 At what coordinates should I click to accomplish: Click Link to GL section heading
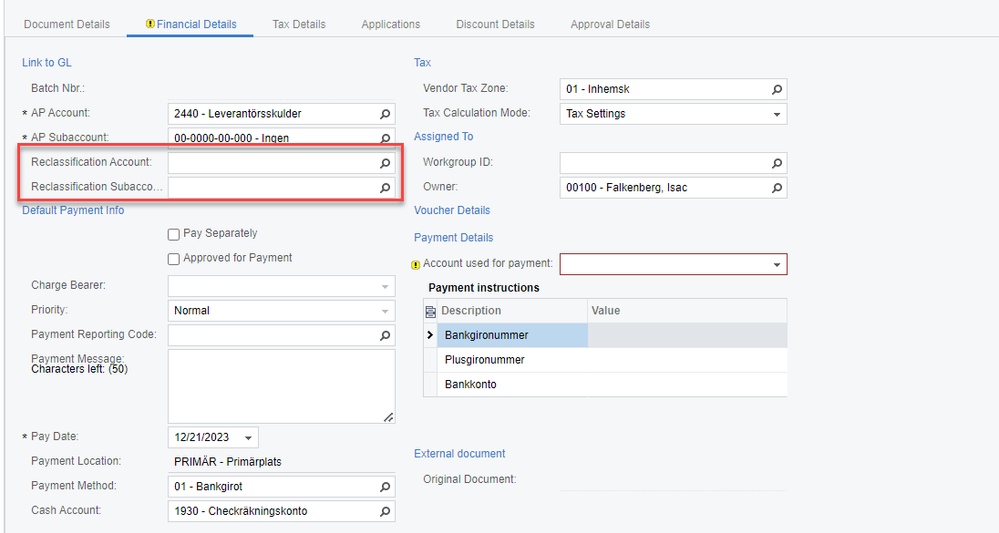(x=47, y=62)
